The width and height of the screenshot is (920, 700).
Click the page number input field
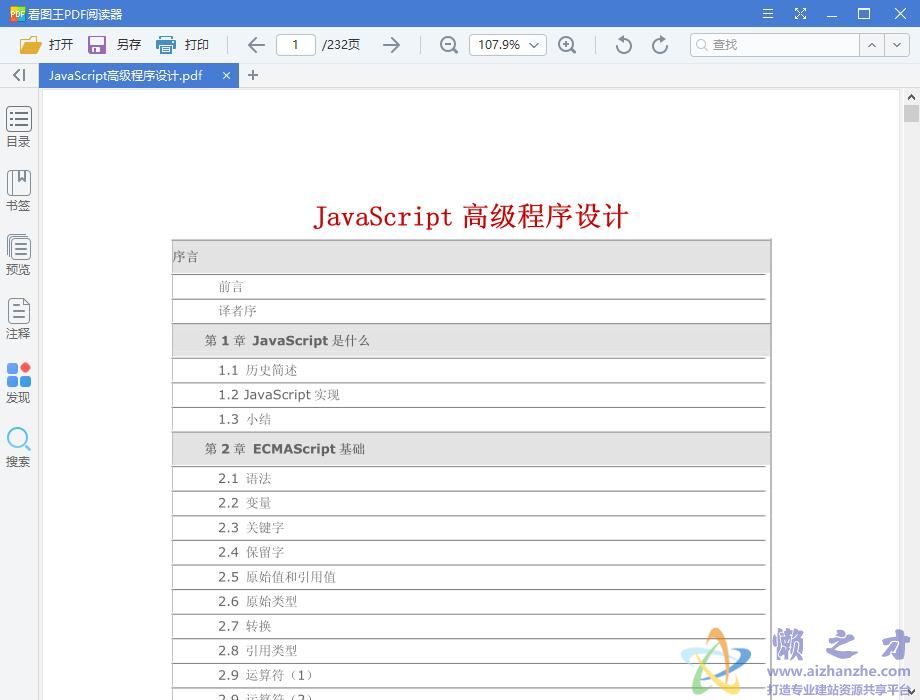pos(295,44)
